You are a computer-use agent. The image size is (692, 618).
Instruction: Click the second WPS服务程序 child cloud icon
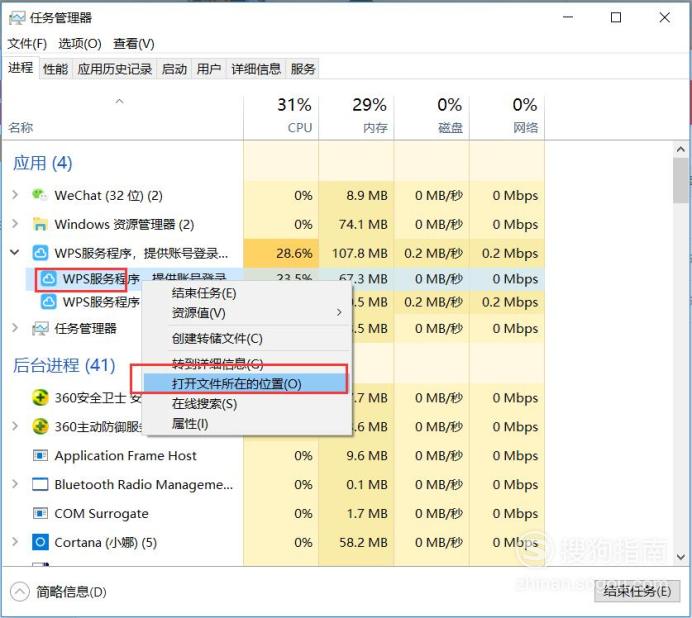pyautogui.click(x=48, y=302)
